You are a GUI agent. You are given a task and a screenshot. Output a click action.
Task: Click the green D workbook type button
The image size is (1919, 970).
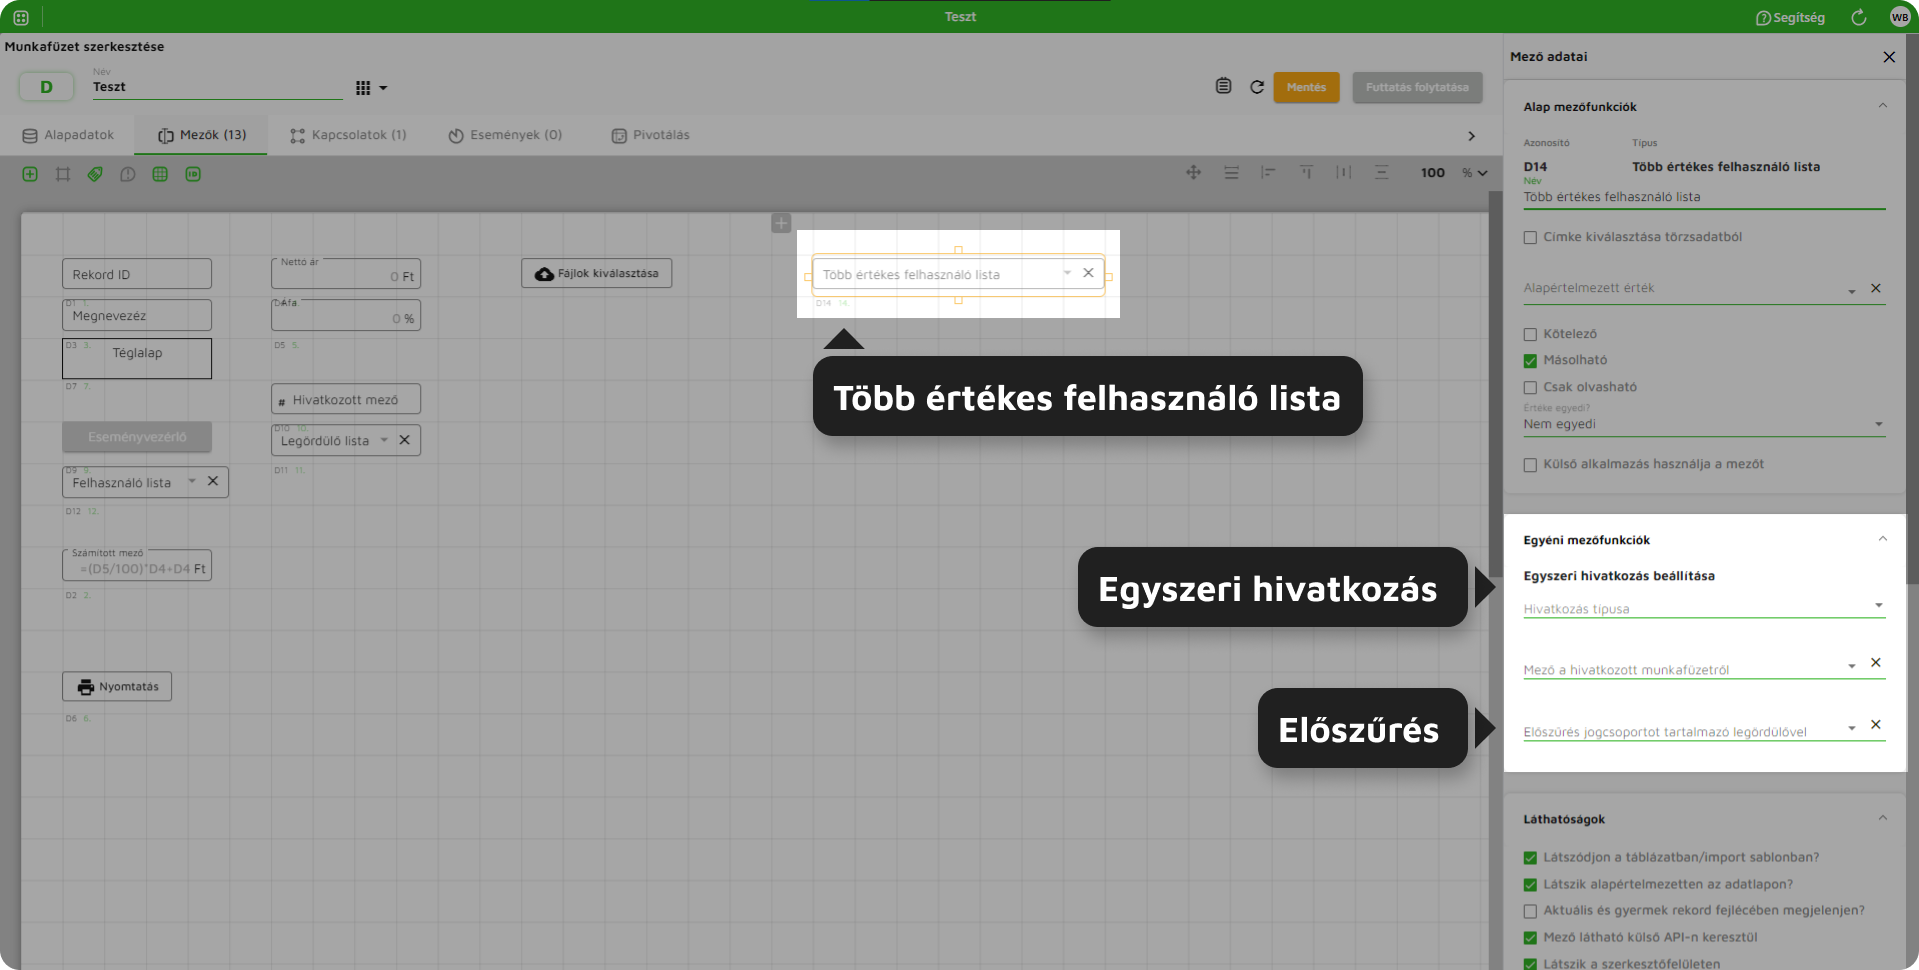(x=46, y=87)
